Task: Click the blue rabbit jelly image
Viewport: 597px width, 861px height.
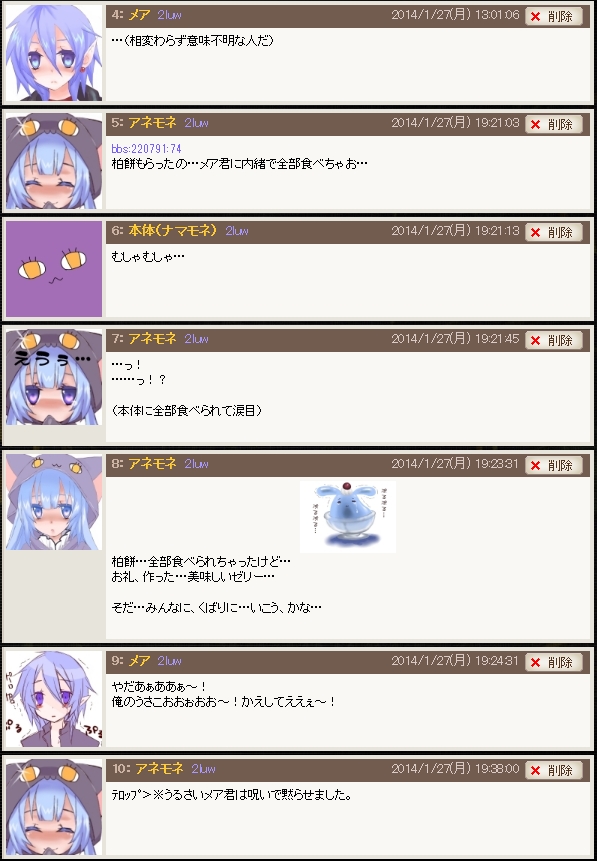Action: click(348, 517)
